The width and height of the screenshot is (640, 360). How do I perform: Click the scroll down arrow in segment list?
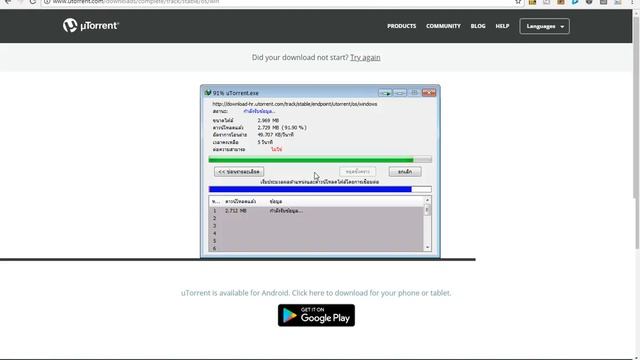pos(427,247)
